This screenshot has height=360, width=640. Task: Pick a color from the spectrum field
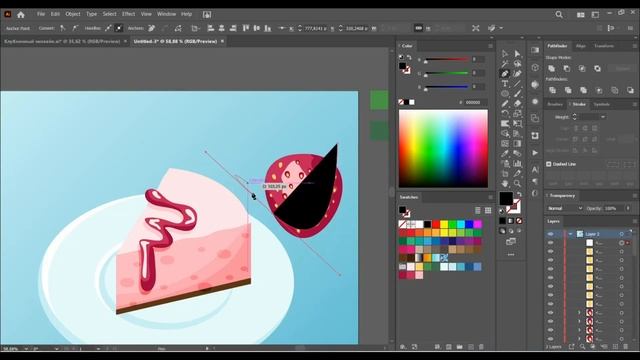[443, 149]
